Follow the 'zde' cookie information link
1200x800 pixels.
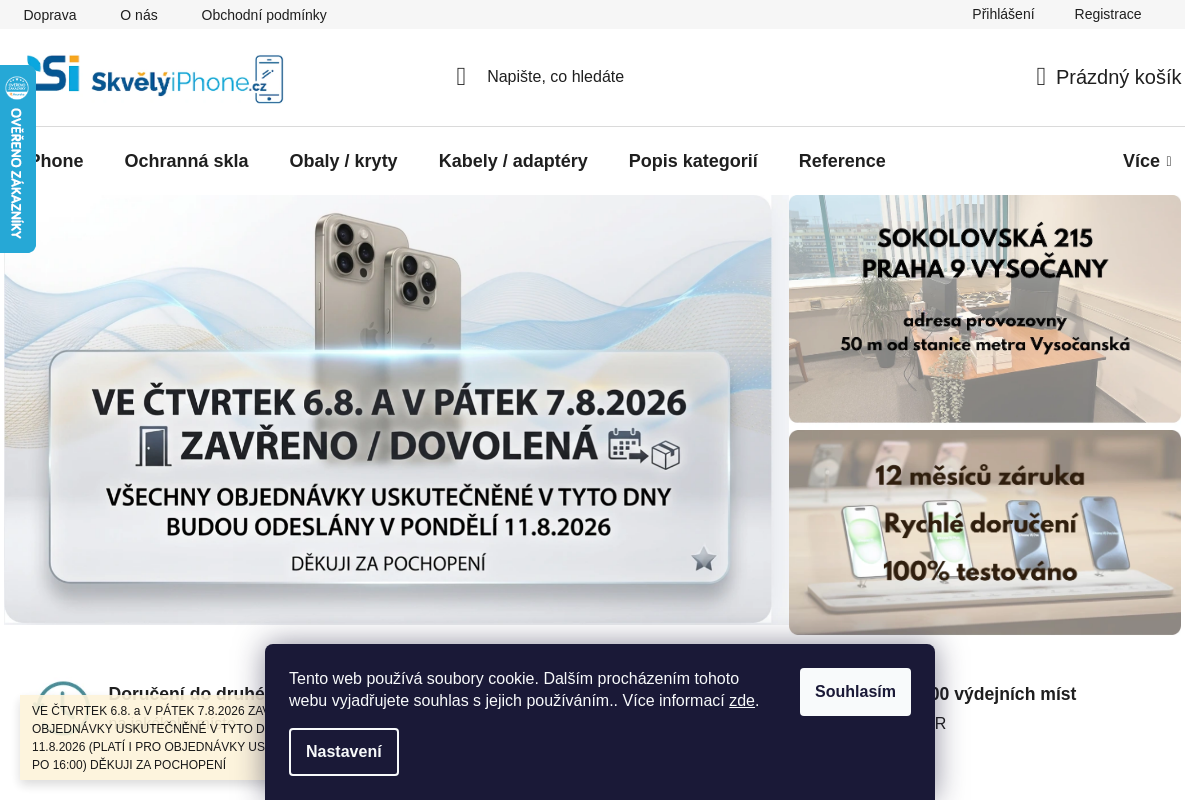coord(742,701)
